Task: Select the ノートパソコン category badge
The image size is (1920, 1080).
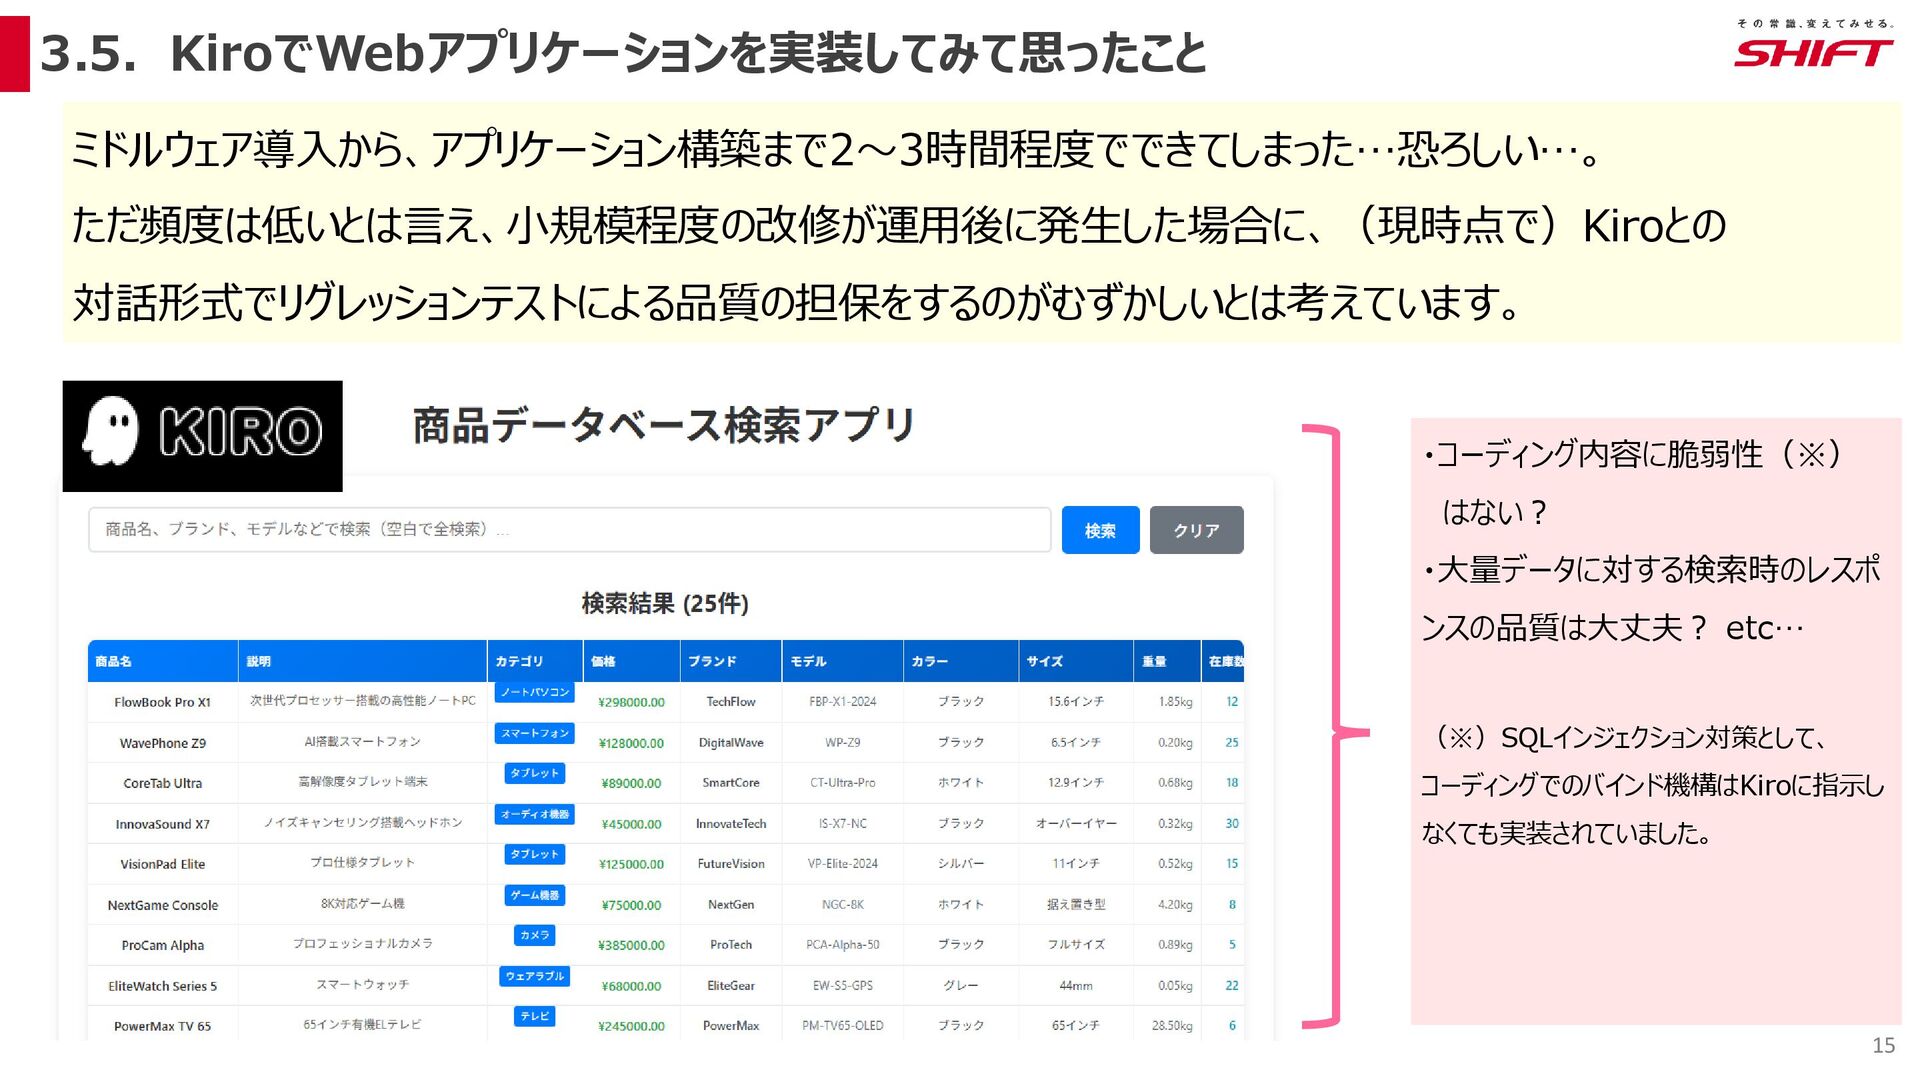Action: click(535, 692)
